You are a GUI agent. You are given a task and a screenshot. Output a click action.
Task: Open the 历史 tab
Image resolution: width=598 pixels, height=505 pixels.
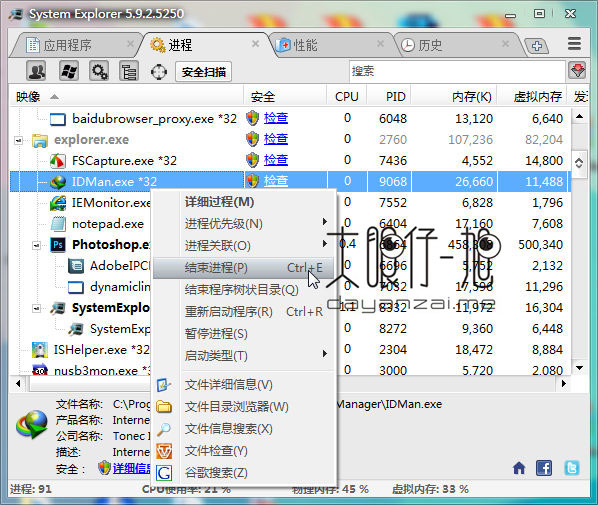pyautogui.click(x=430, y=45)
